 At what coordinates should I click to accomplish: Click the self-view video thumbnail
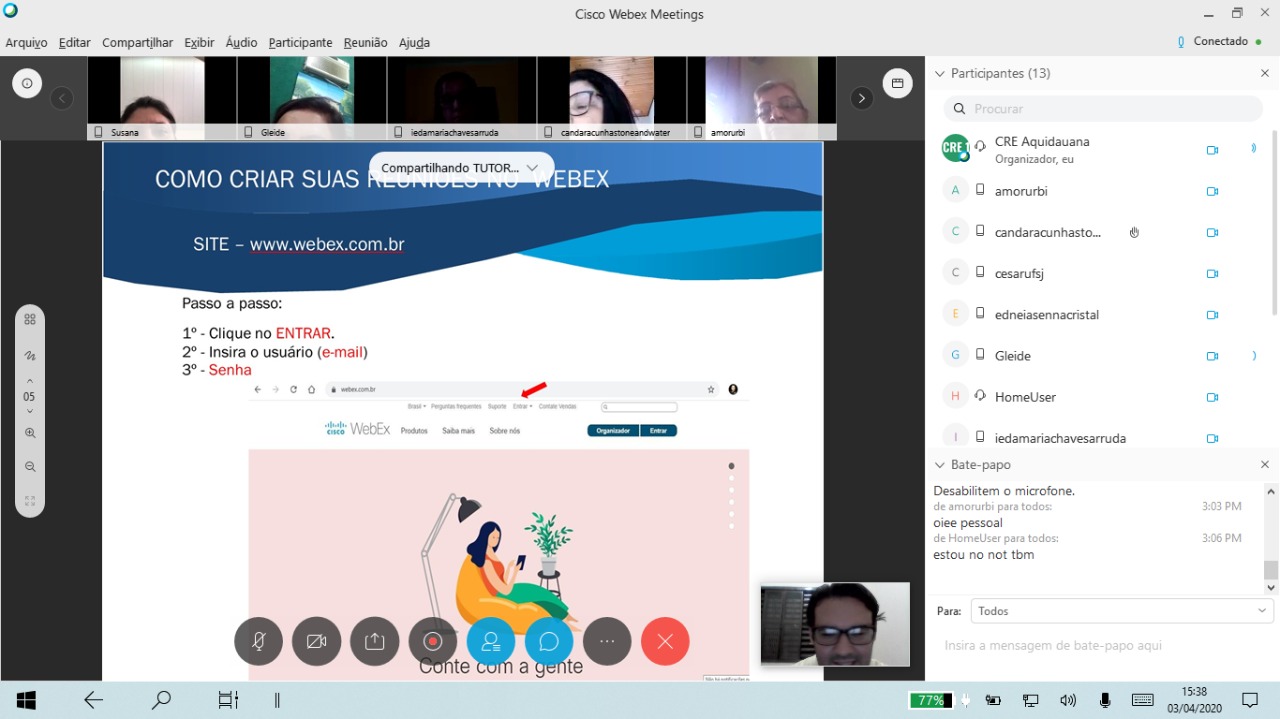[x=835, y=625]
